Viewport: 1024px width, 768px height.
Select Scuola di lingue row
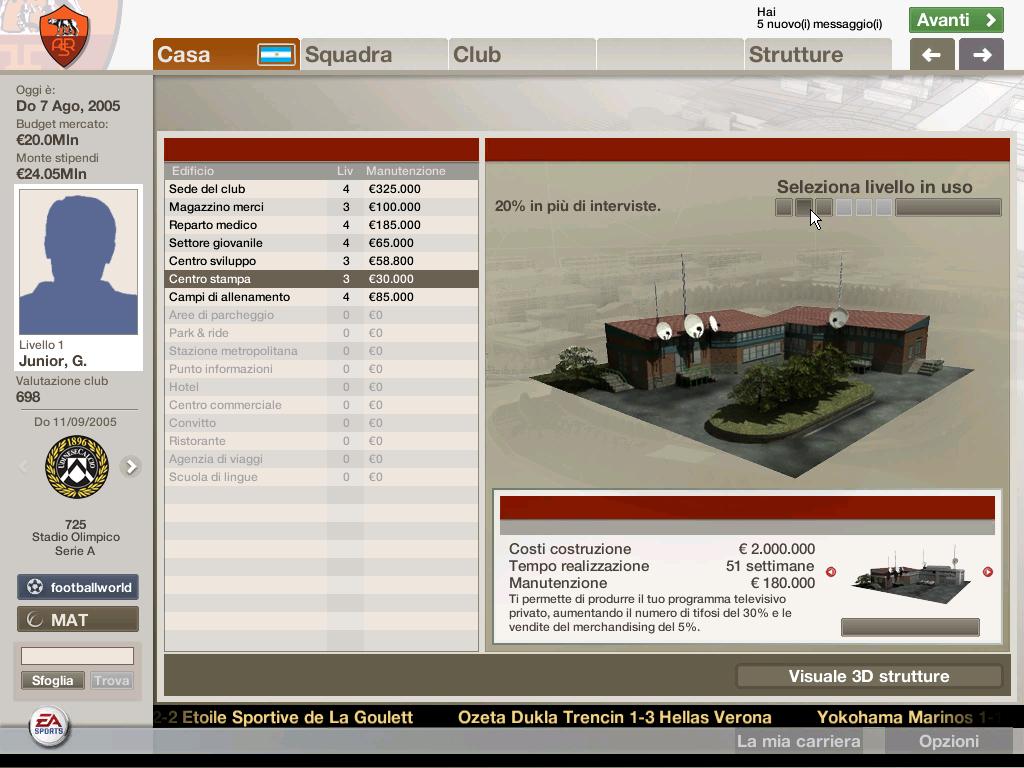(x=321, y=477)
